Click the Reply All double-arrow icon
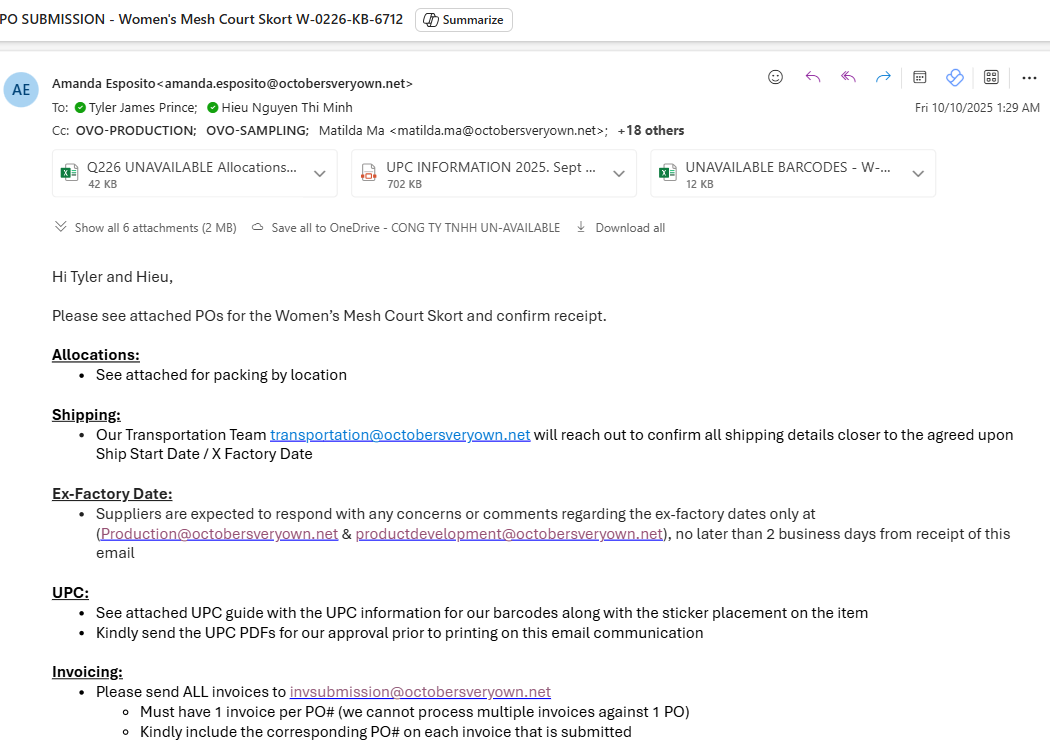Screen dimensions: 1050x740 click(x=848, y=77)
